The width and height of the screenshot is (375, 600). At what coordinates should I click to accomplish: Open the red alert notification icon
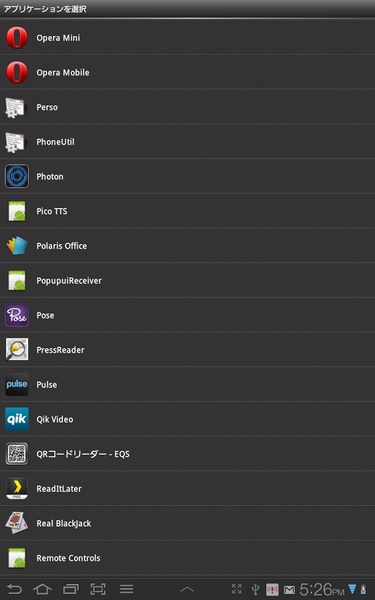click(272, 590)
